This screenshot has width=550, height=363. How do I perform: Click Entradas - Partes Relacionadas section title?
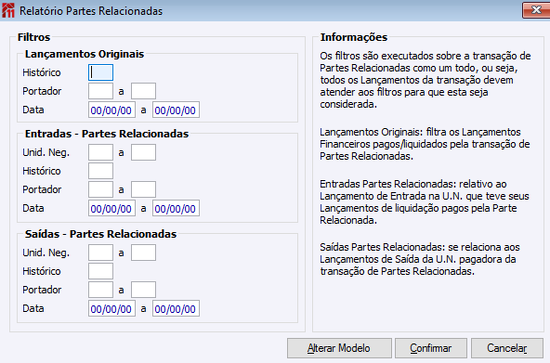pyautogui.click(x=107, y=134)
